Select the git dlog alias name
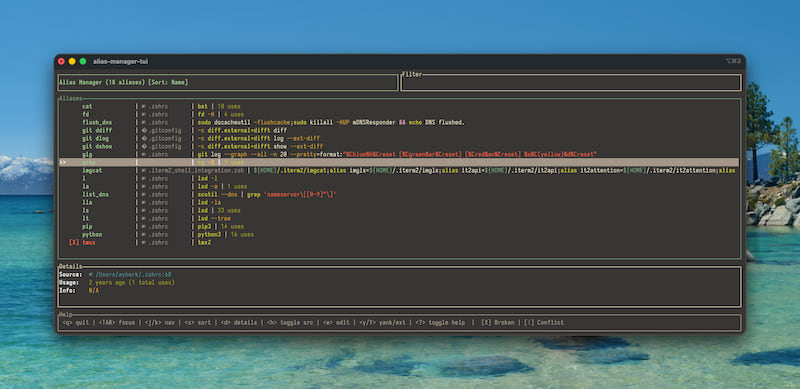This screenshot has height=389, width=800. tap(95, 138)
